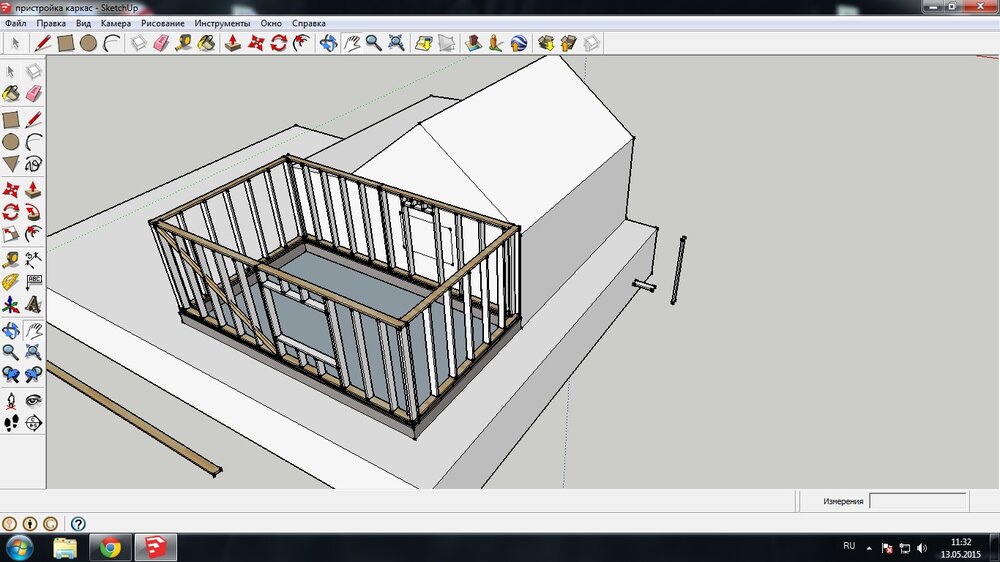Open the Instructor help question-mark icon

78,523
